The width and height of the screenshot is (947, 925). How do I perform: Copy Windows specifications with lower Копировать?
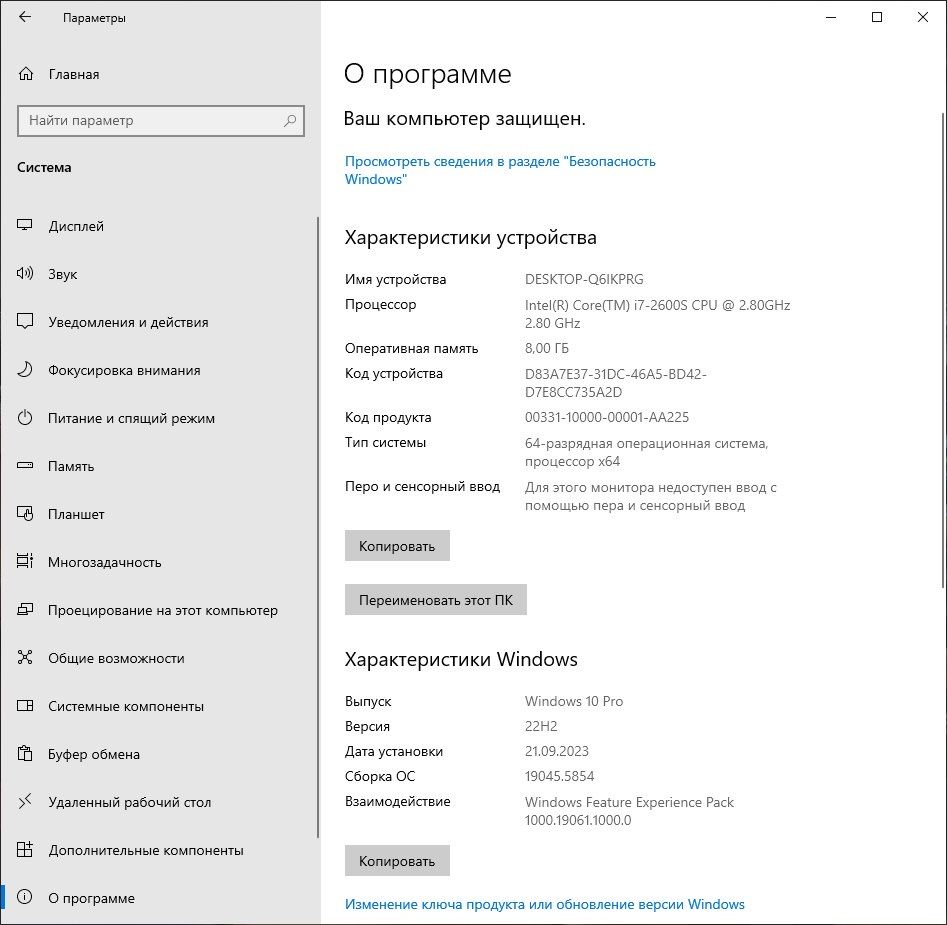[397, 860]
